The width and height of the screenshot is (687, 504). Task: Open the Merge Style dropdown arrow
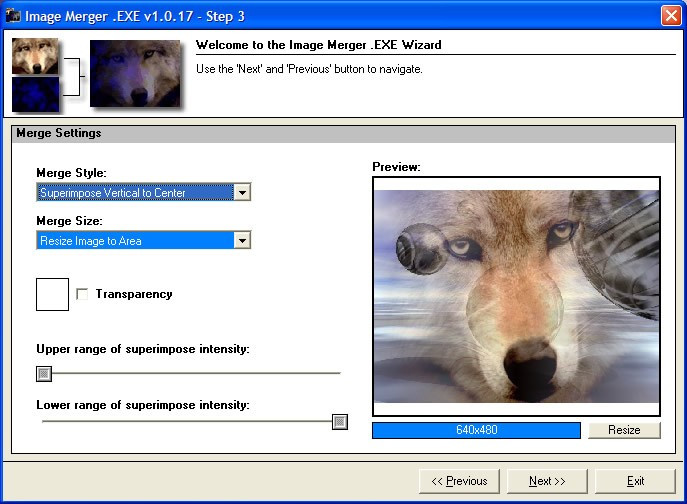tap(242, 192)
